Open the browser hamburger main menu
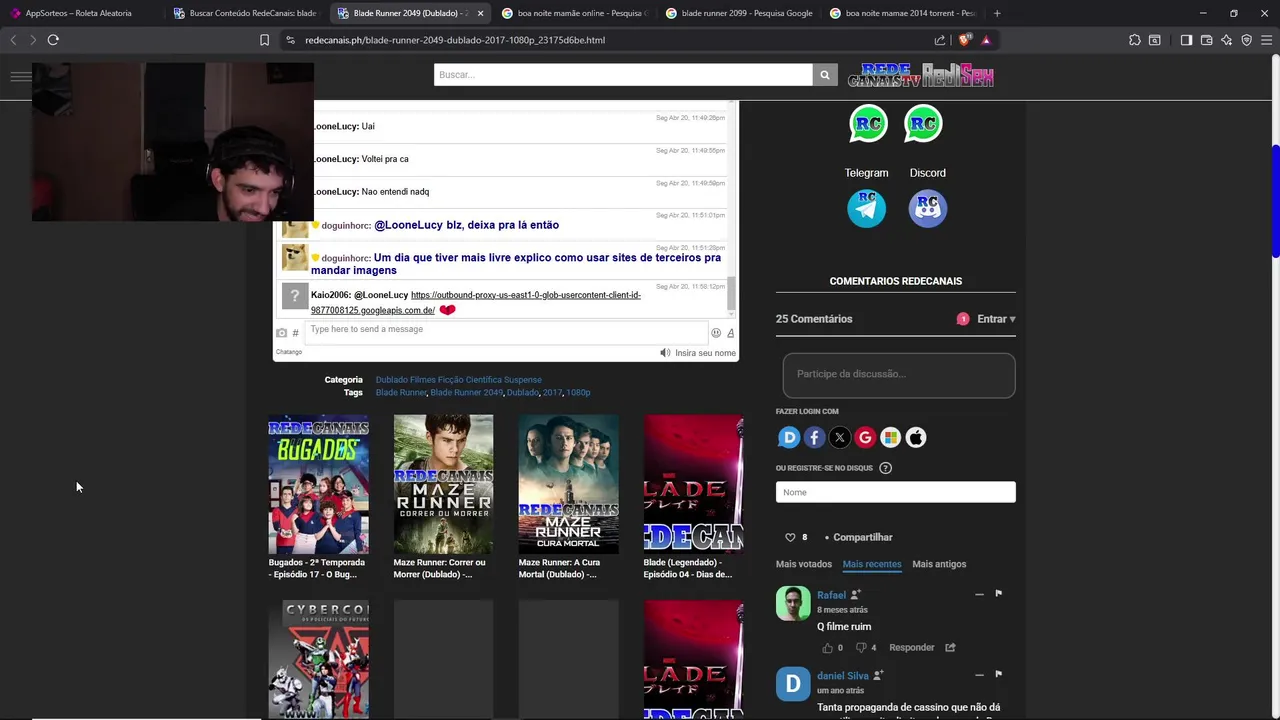The height and width of the screenshot is (720, 1280). [x=1267, y=40]
